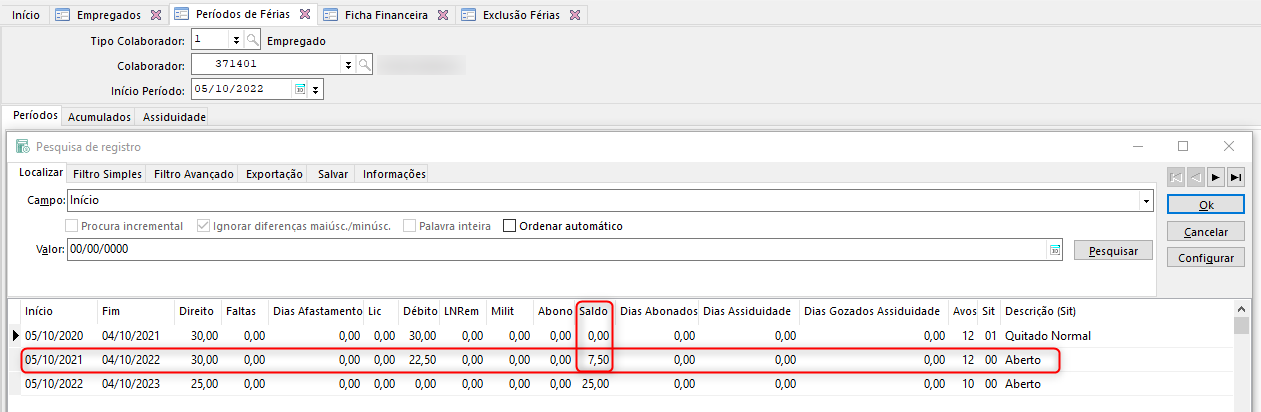
Task: Click the form icon on Empregados tab
Action: [x=64, y=16]
